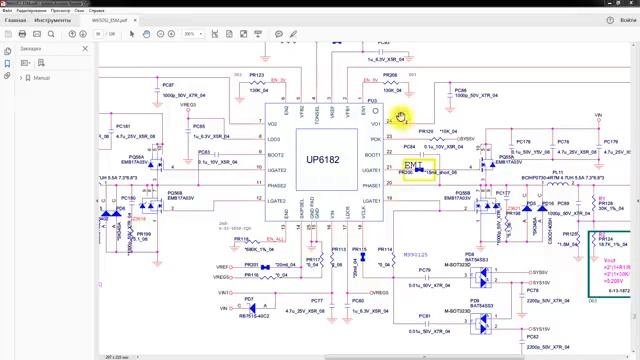
Task: Go to next page with the down arrow
Action: (83, 34)
